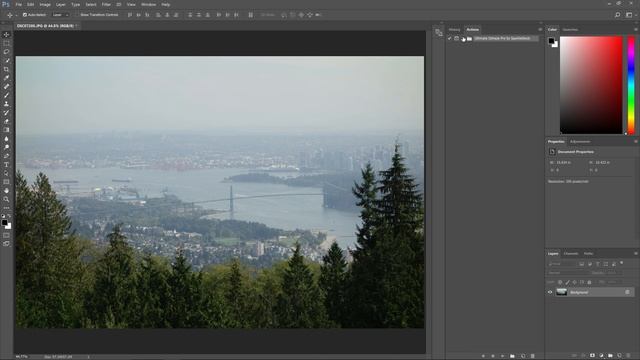Select the History Brush tool

tap(6, 112)
